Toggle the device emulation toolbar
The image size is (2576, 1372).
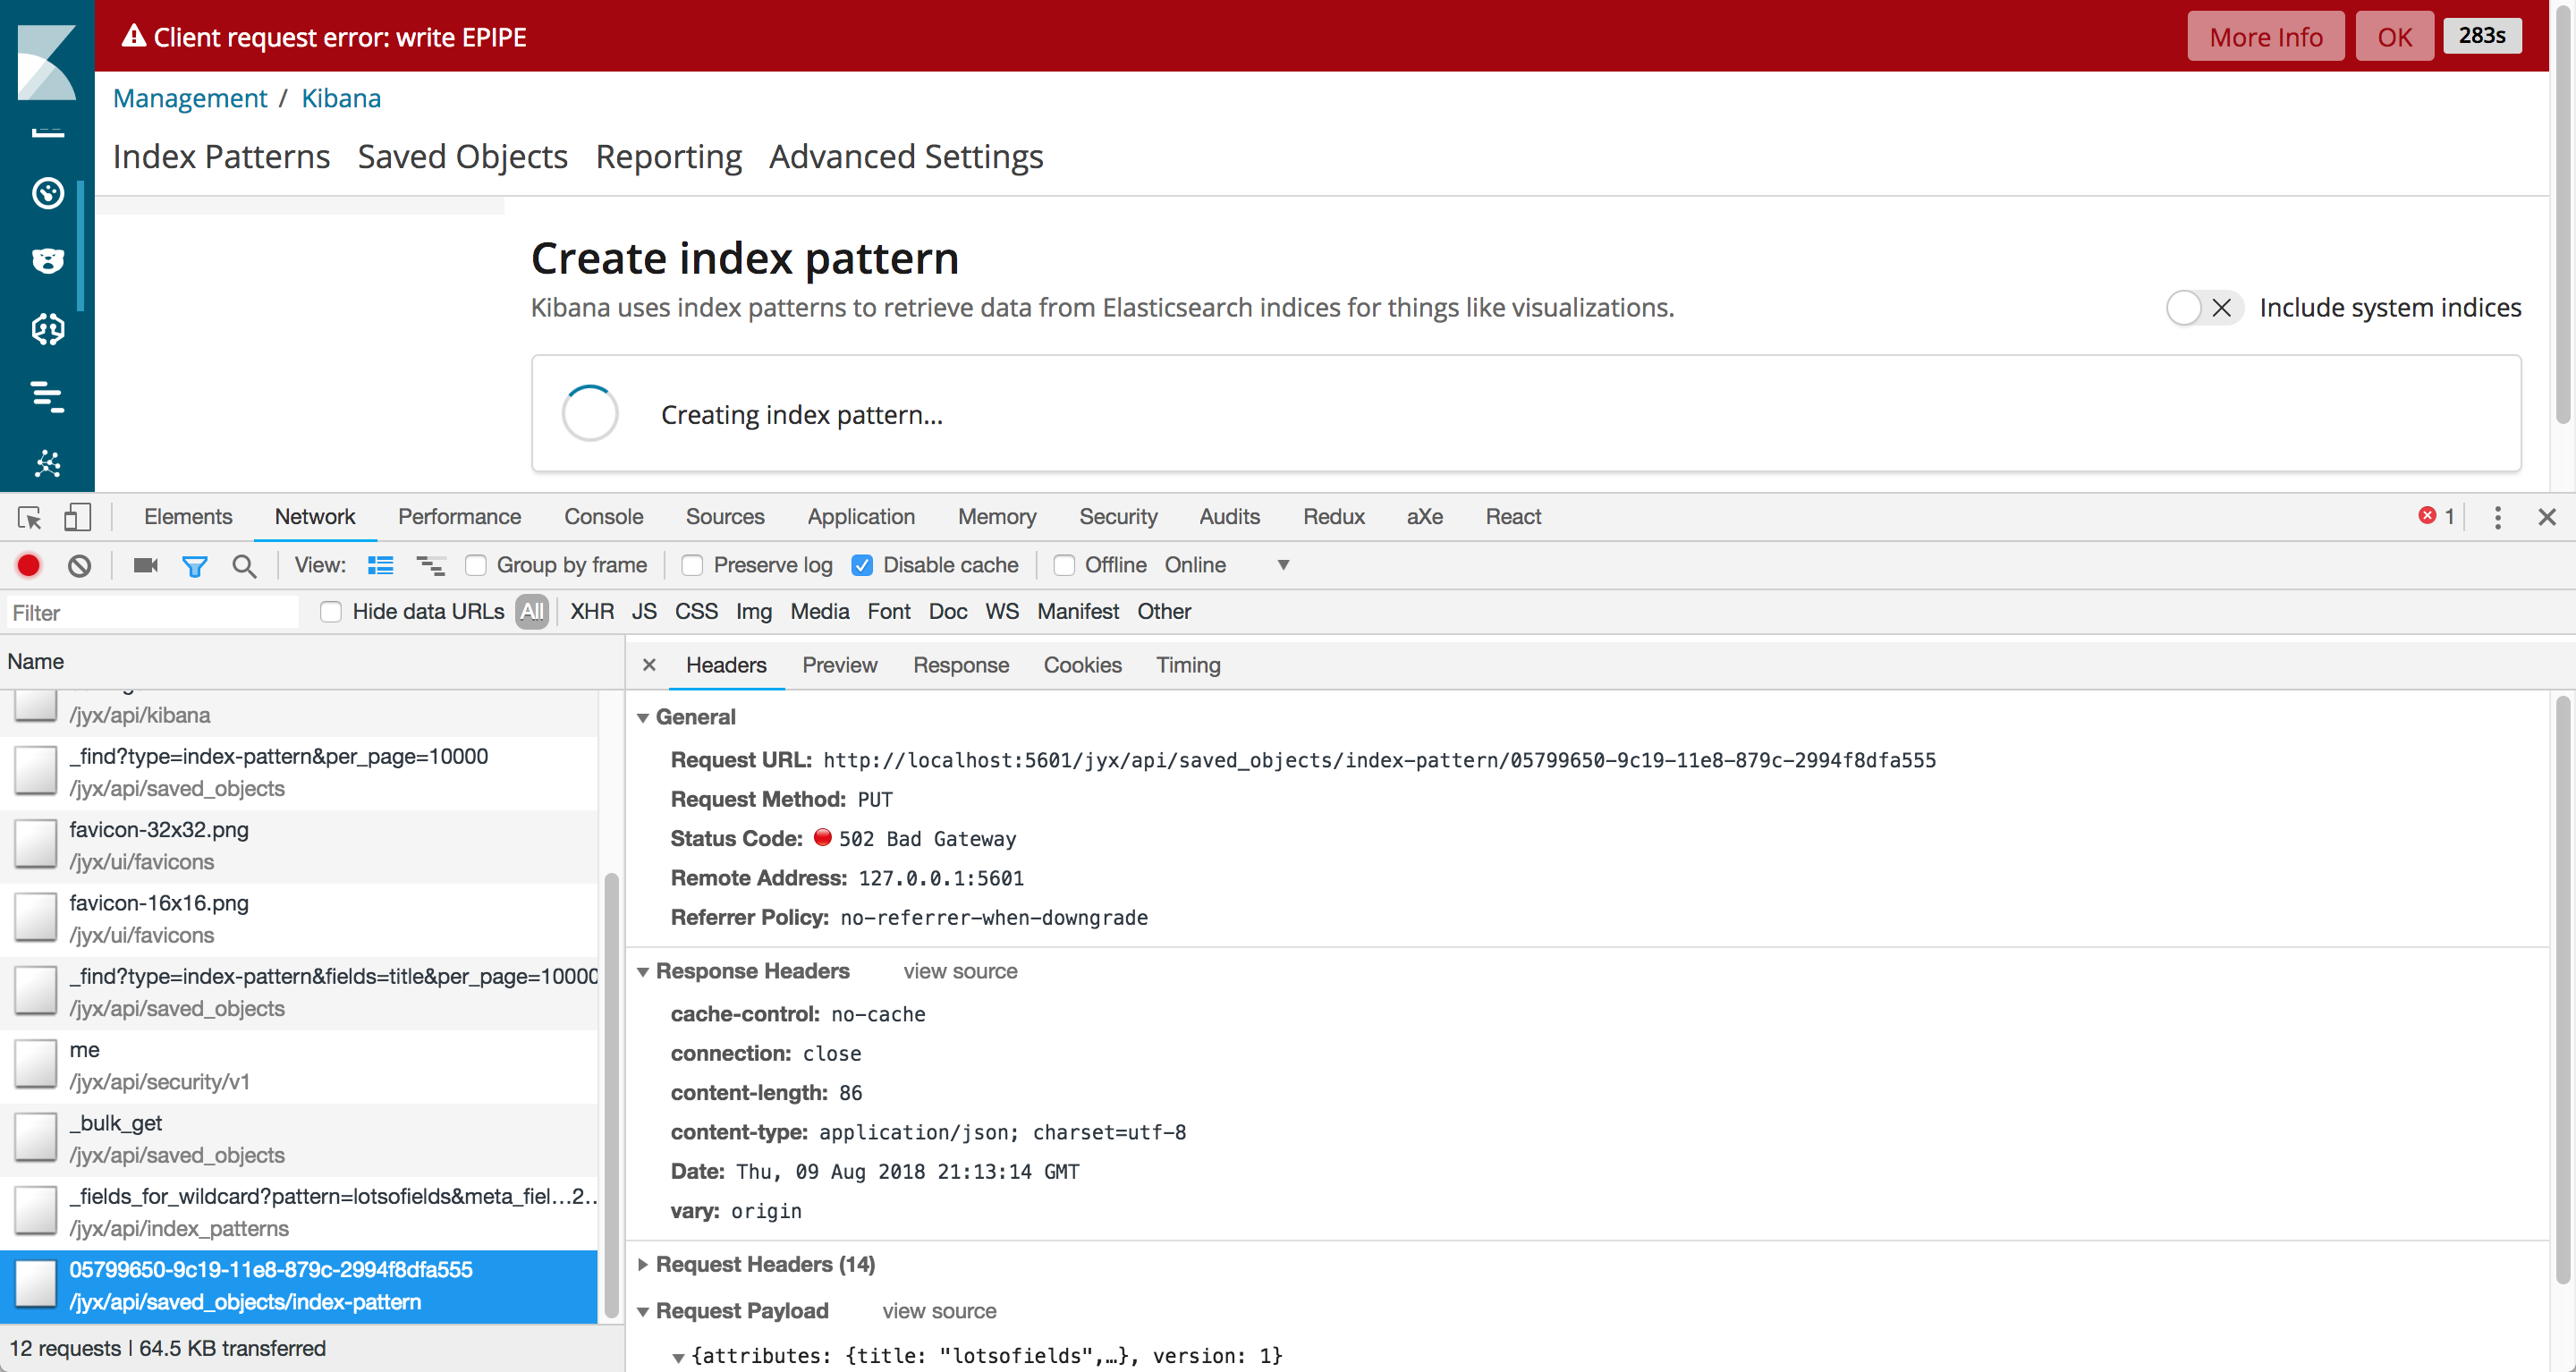(x=78, y=517)
